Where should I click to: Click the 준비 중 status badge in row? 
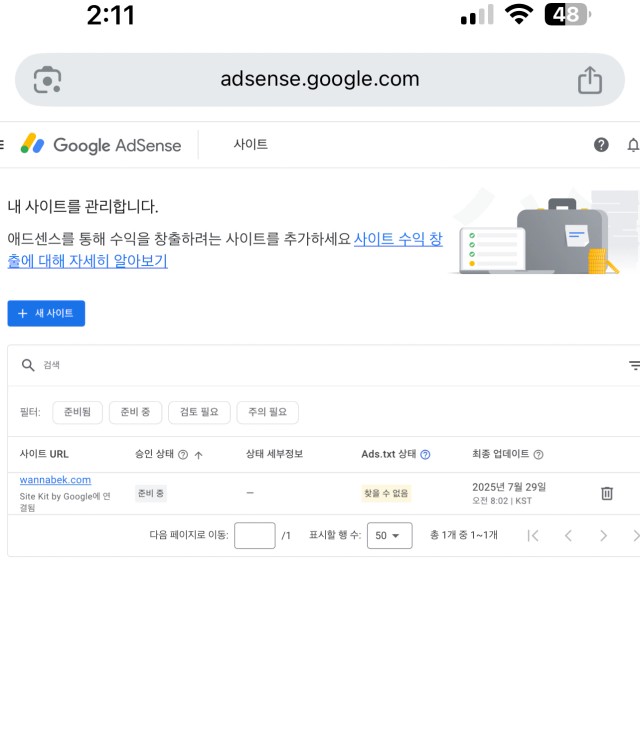click(x=150, y=493)
